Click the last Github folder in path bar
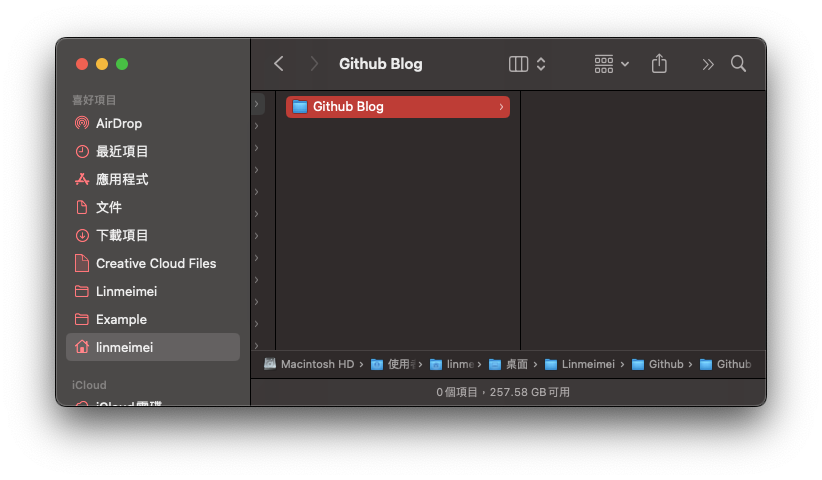 (x=726, y=364)
